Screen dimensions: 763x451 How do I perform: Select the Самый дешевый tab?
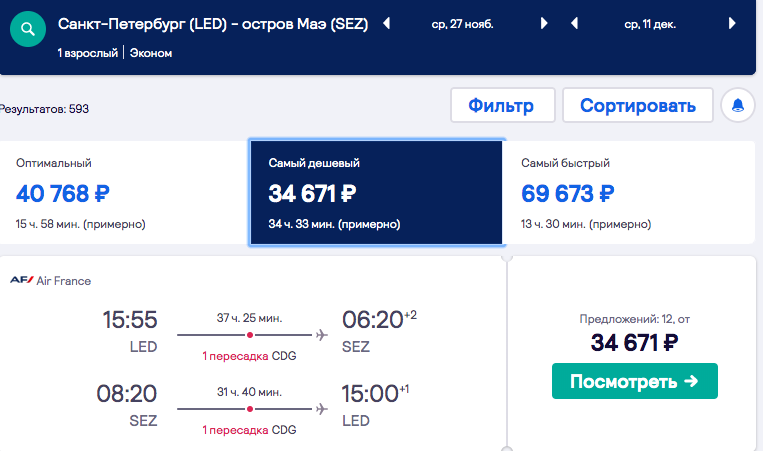point(376,193)
